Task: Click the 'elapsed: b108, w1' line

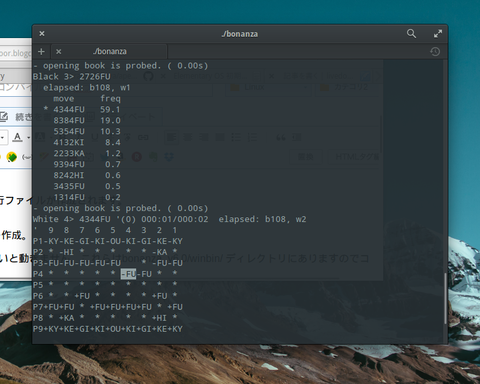Action: pyautogui.click(x=87, y=88)
